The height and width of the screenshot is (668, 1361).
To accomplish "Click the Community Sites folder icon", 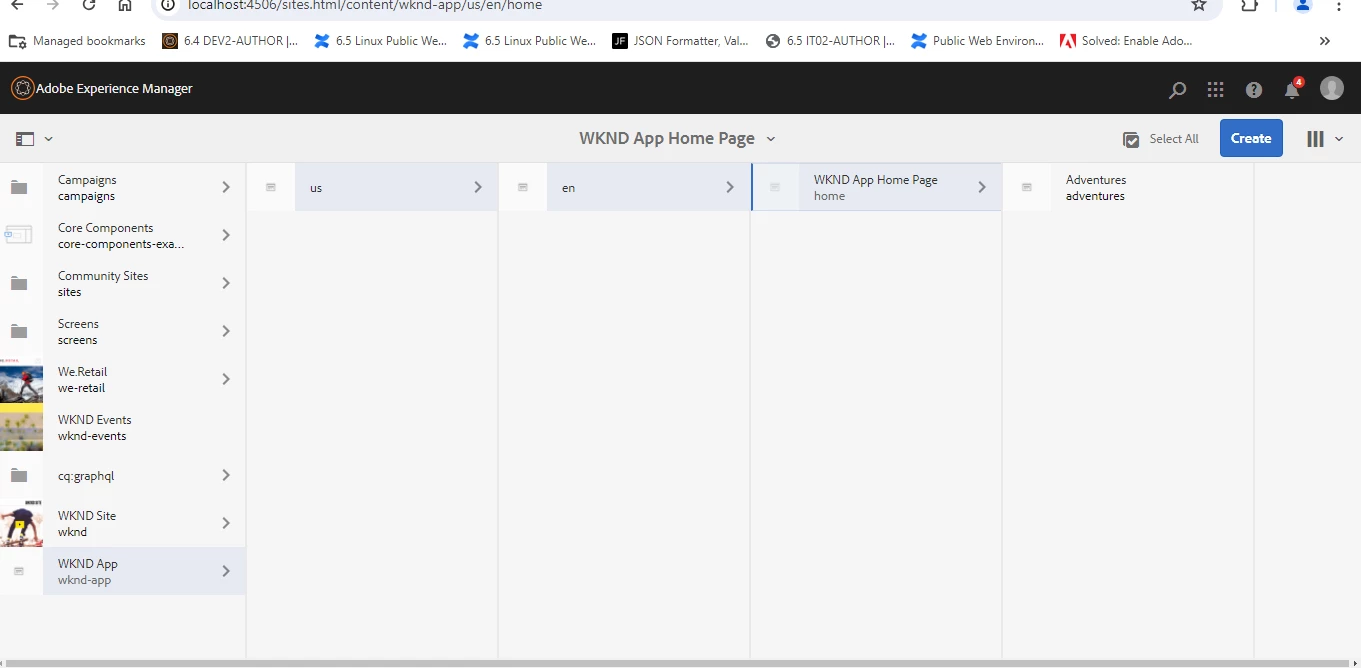I will (19, 283).
